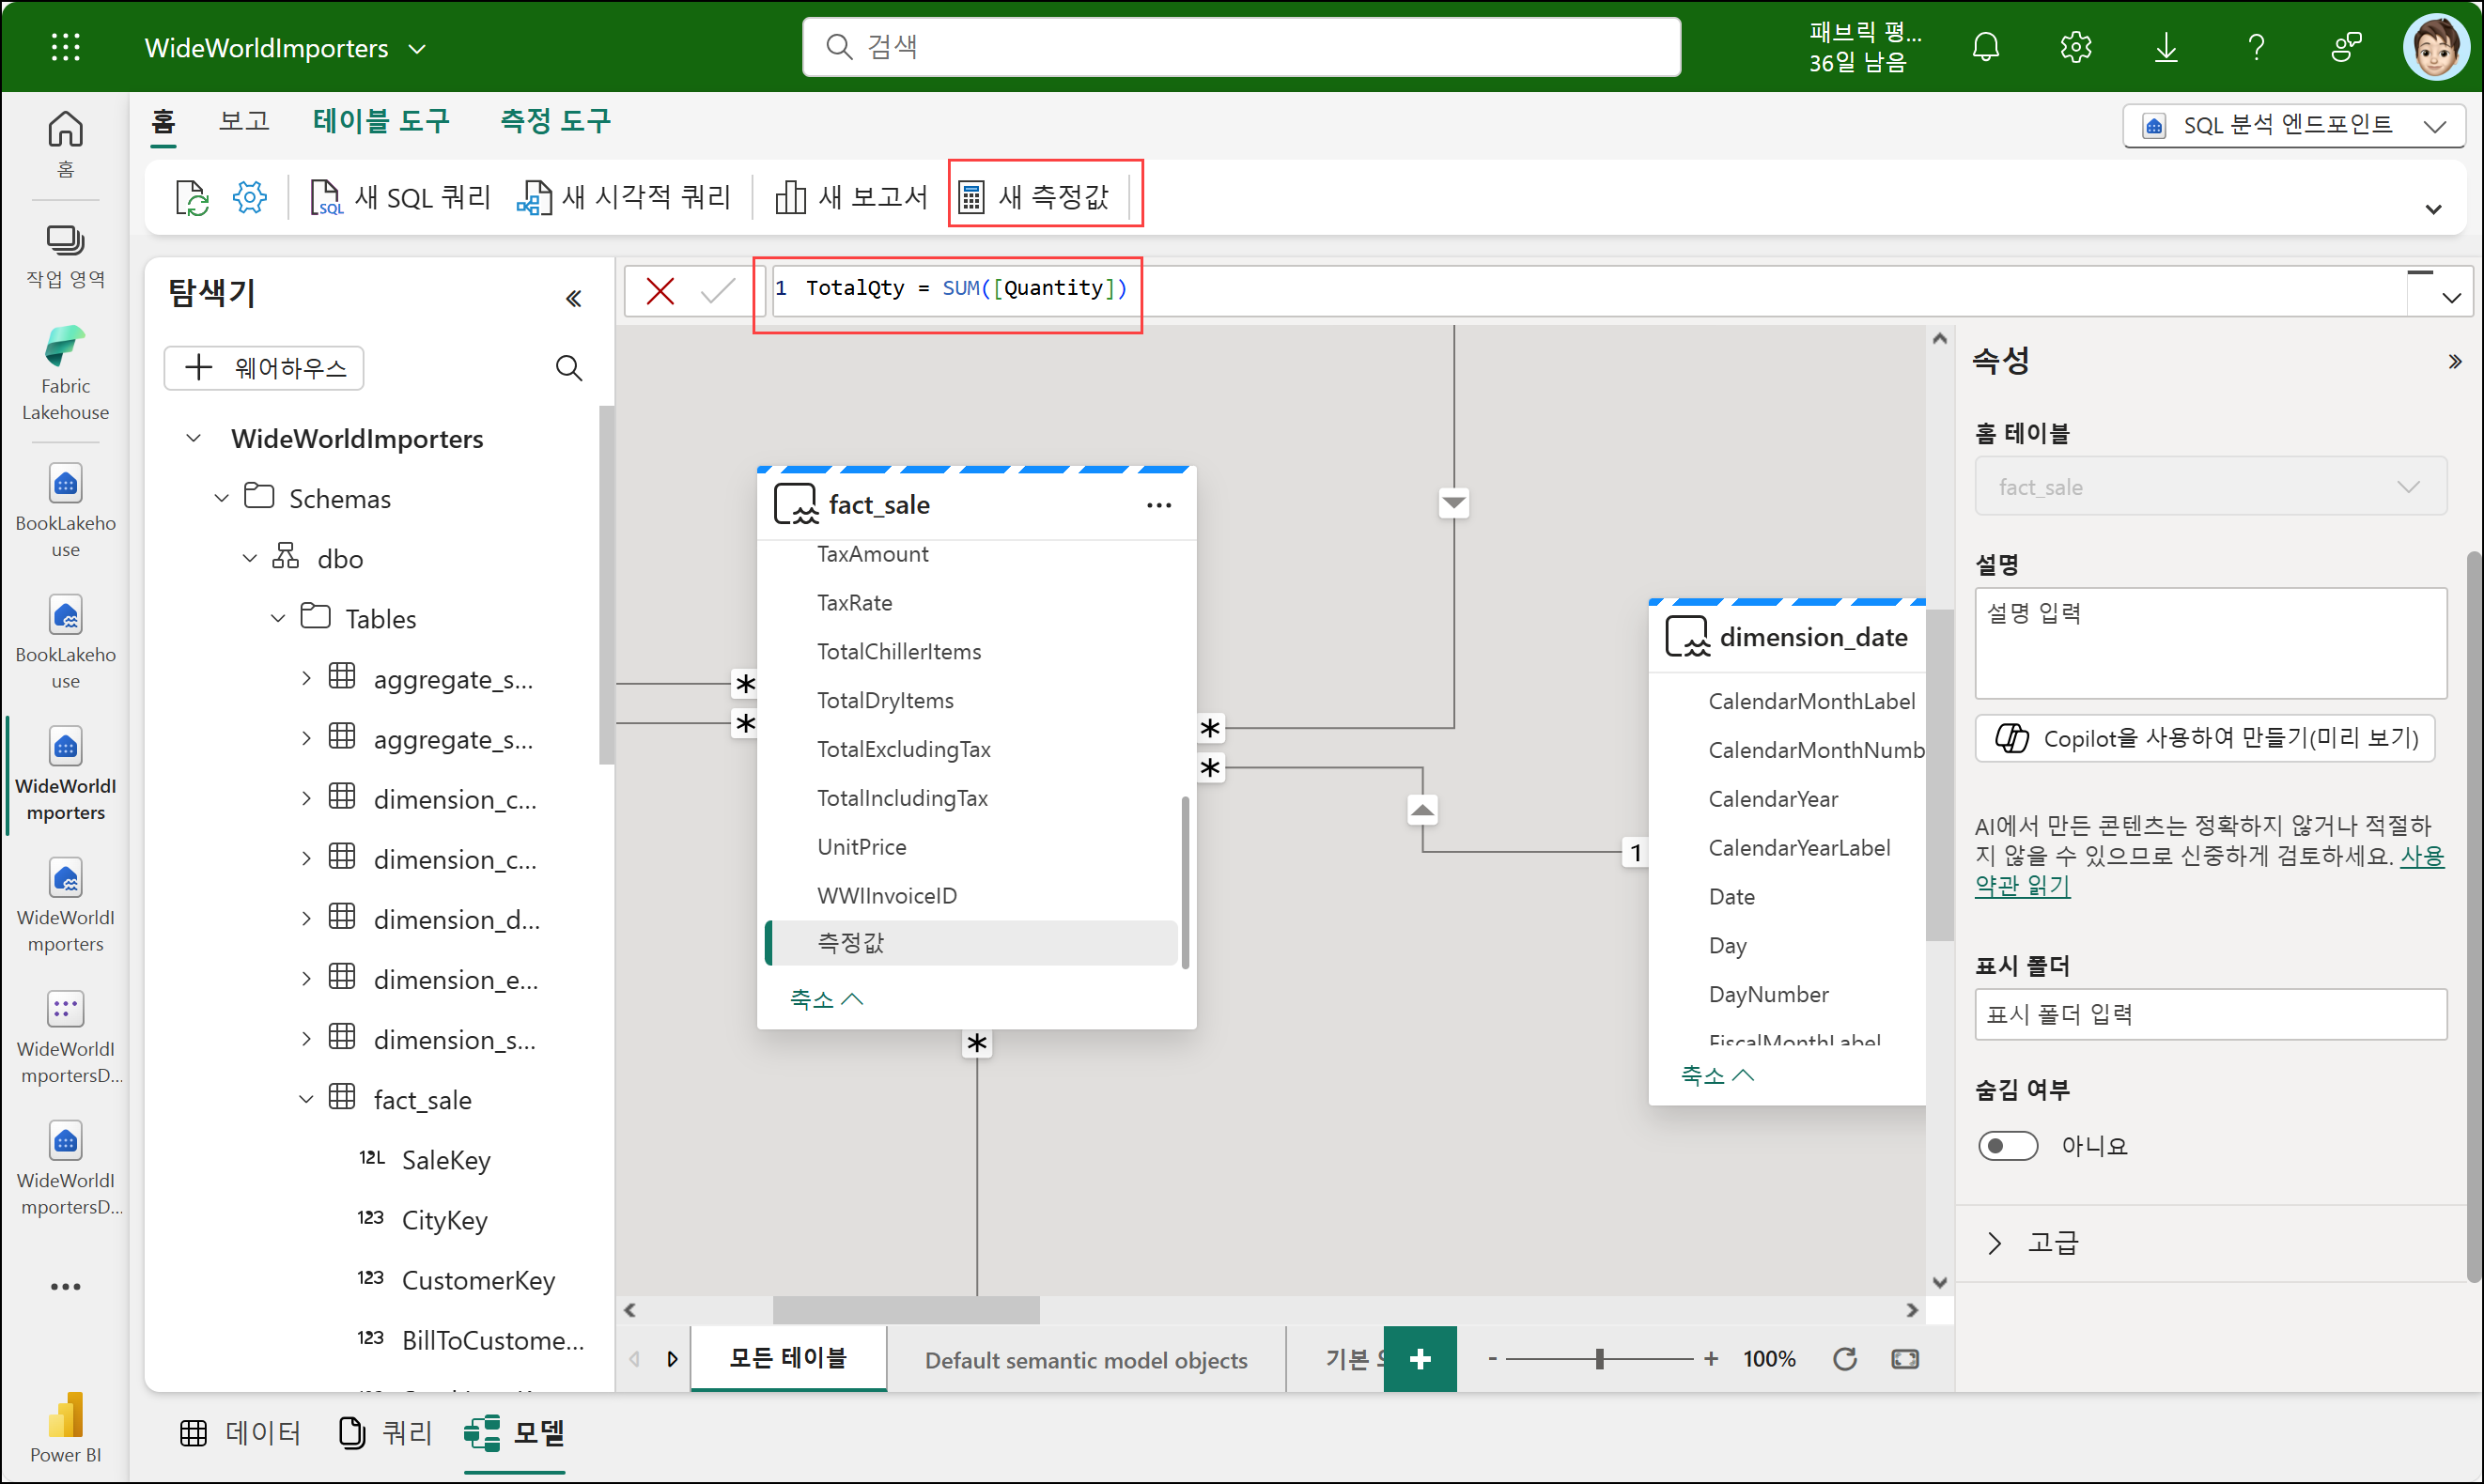This screenshot has width=2484, height=1484.
Task: Expand the formula bar chevron
Action: [x=2451, y=298]
